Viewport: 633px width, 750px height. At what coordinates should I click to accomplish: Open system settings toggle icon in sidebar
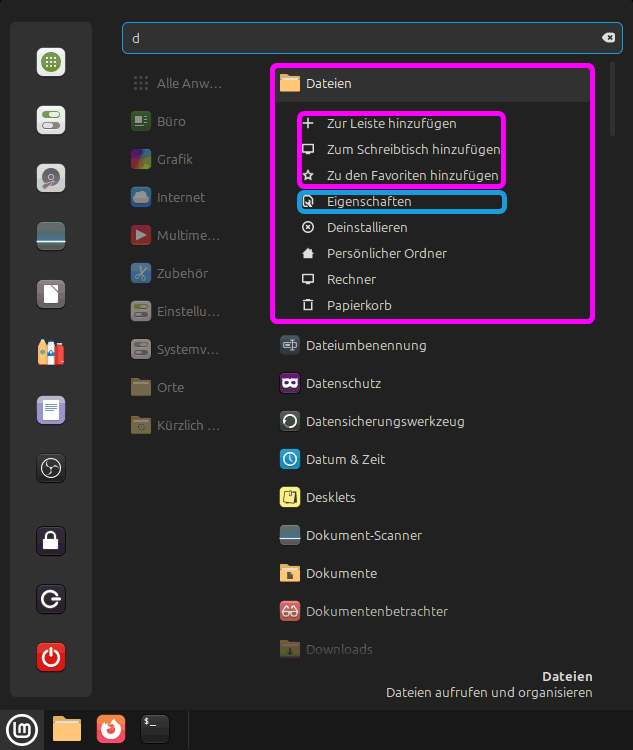51,120
